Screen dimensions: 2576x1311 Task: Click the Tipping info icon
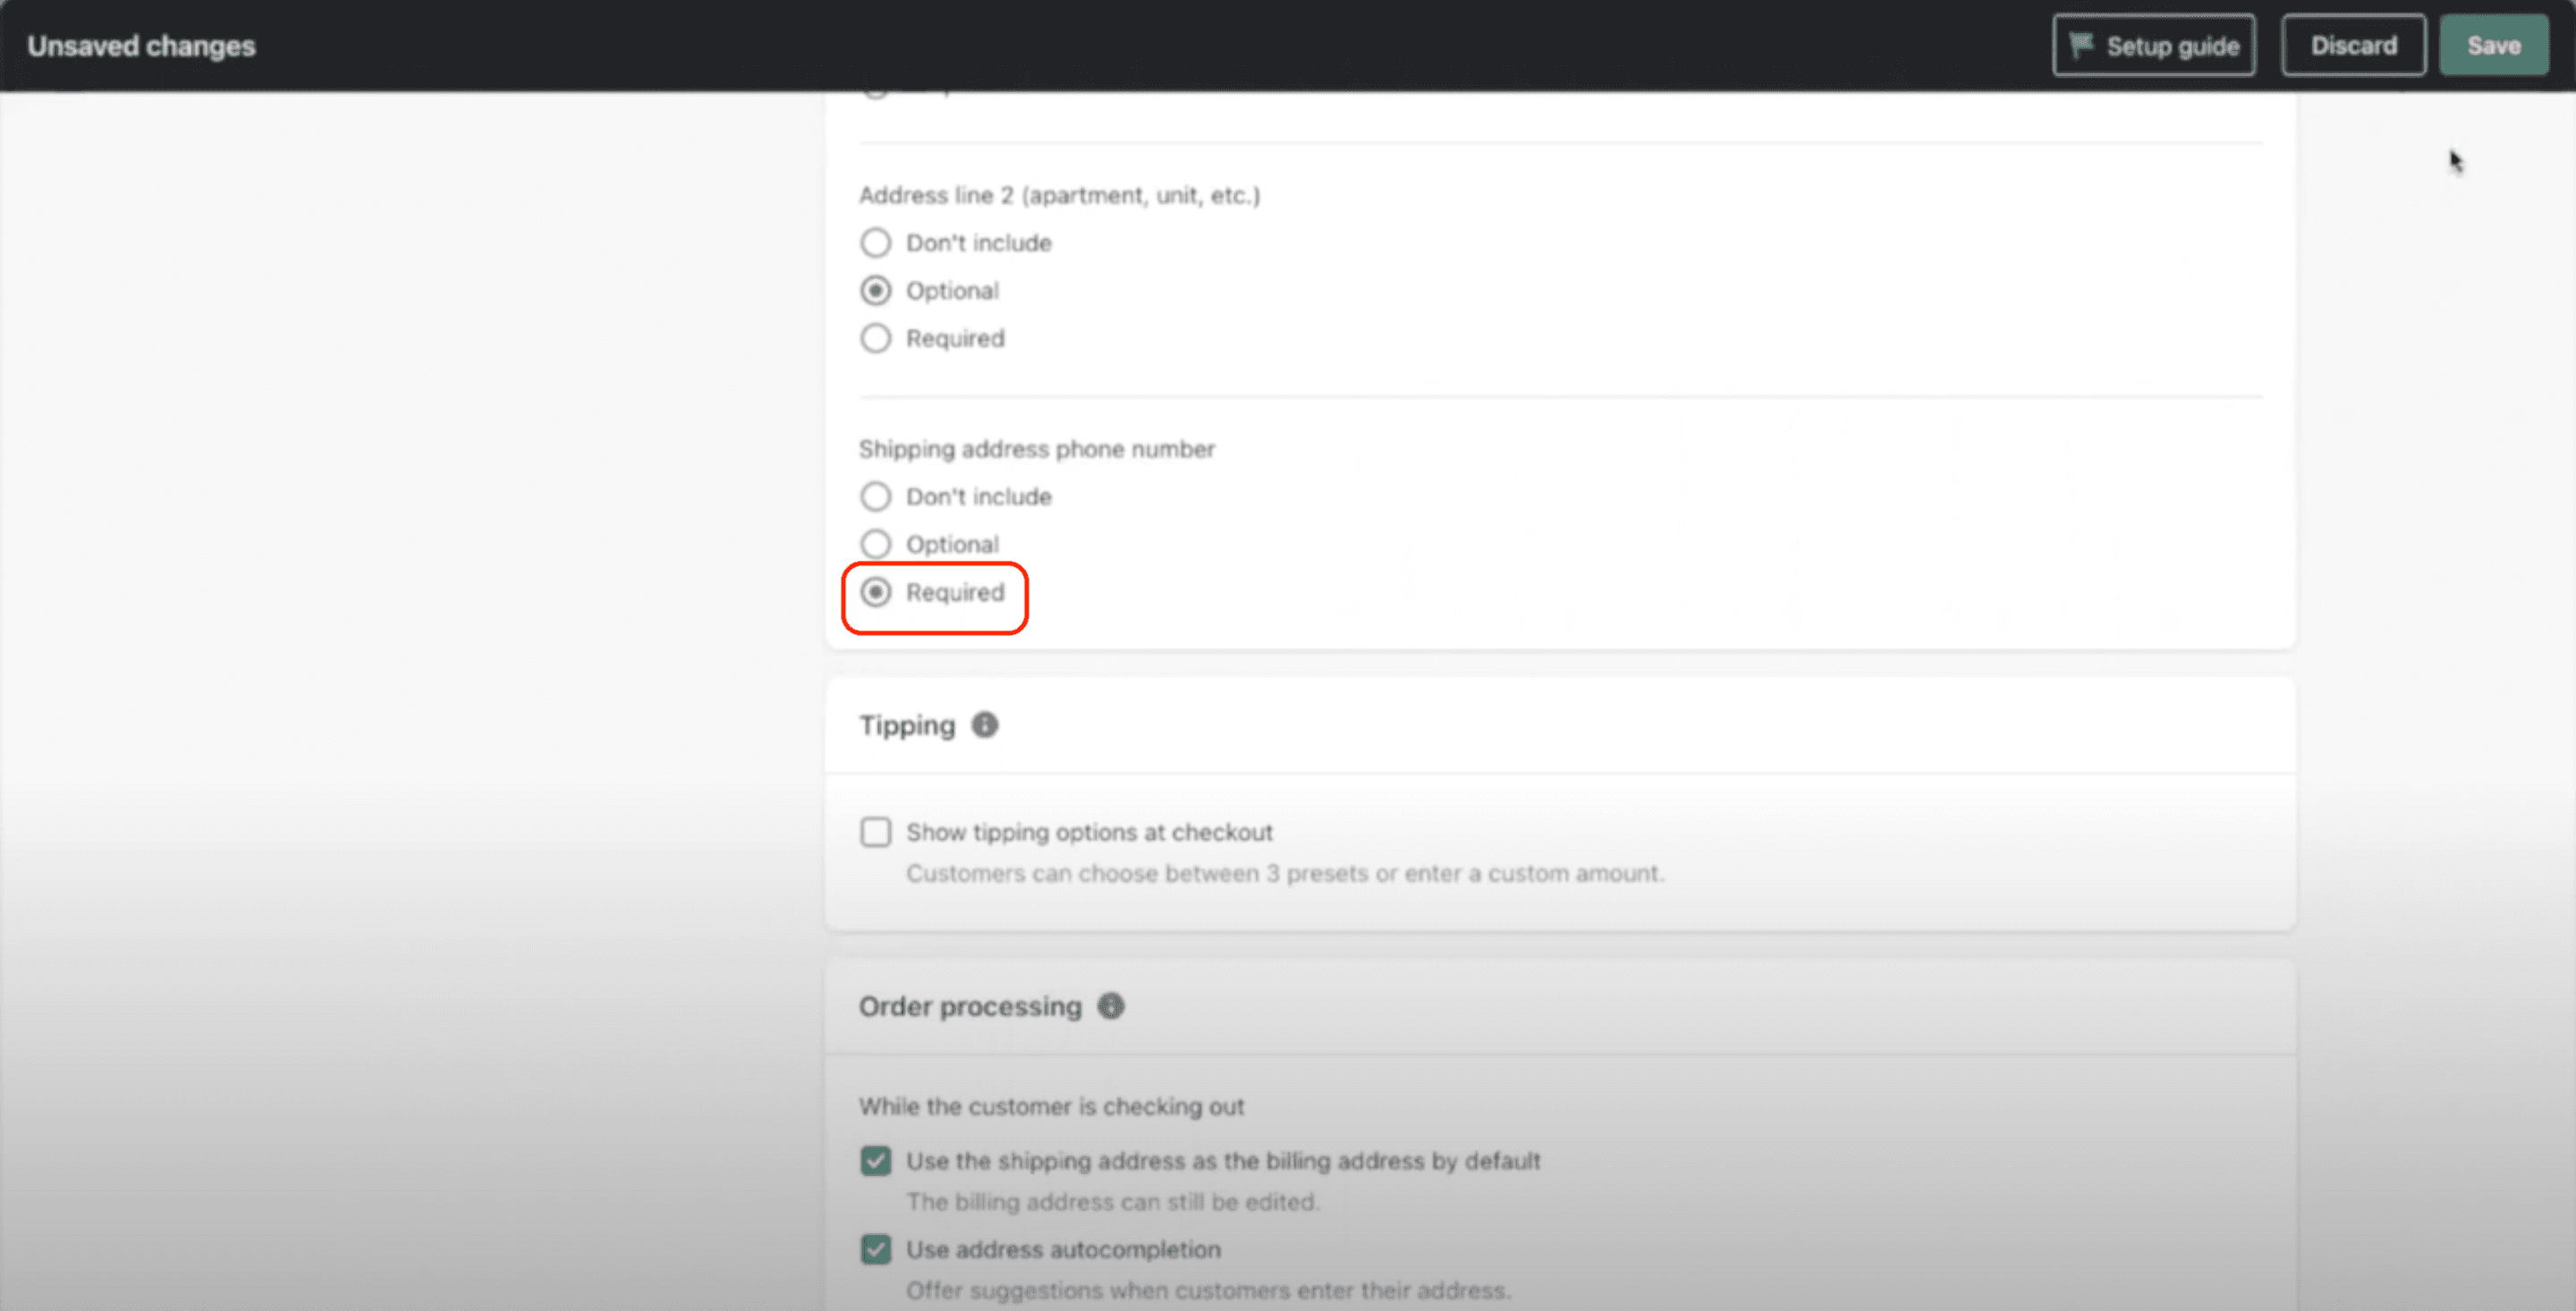click(985, 725)
